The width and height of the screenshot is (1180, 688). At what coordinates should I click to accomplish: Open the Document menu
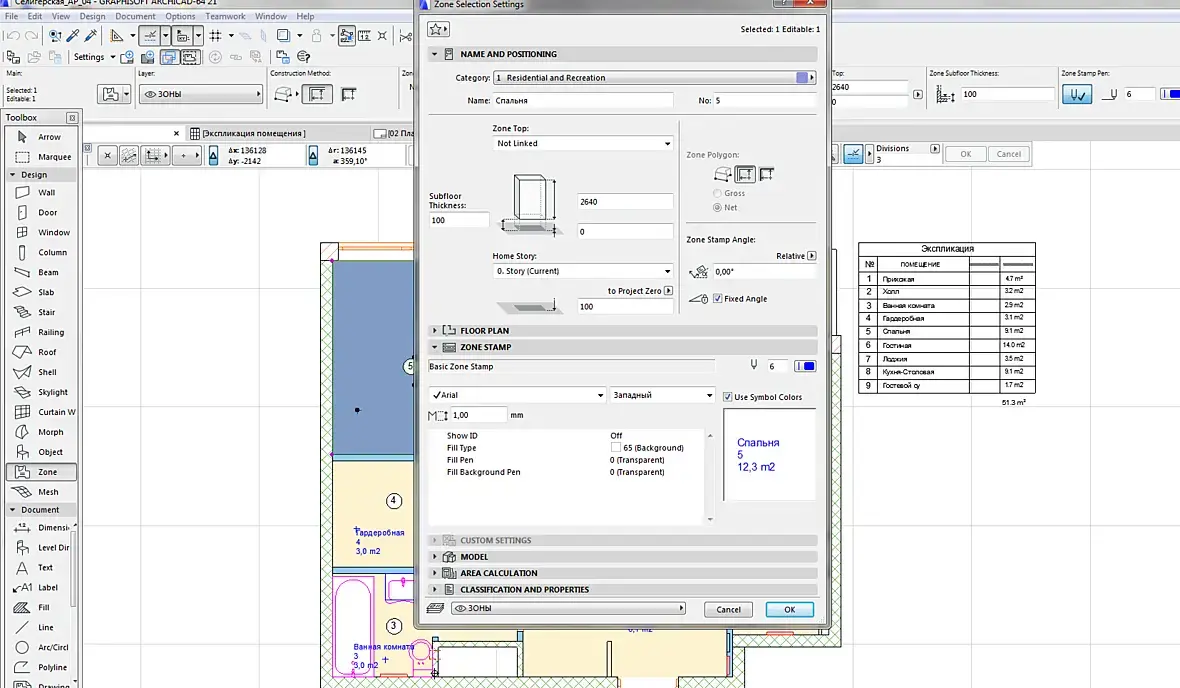pos(135,16)
